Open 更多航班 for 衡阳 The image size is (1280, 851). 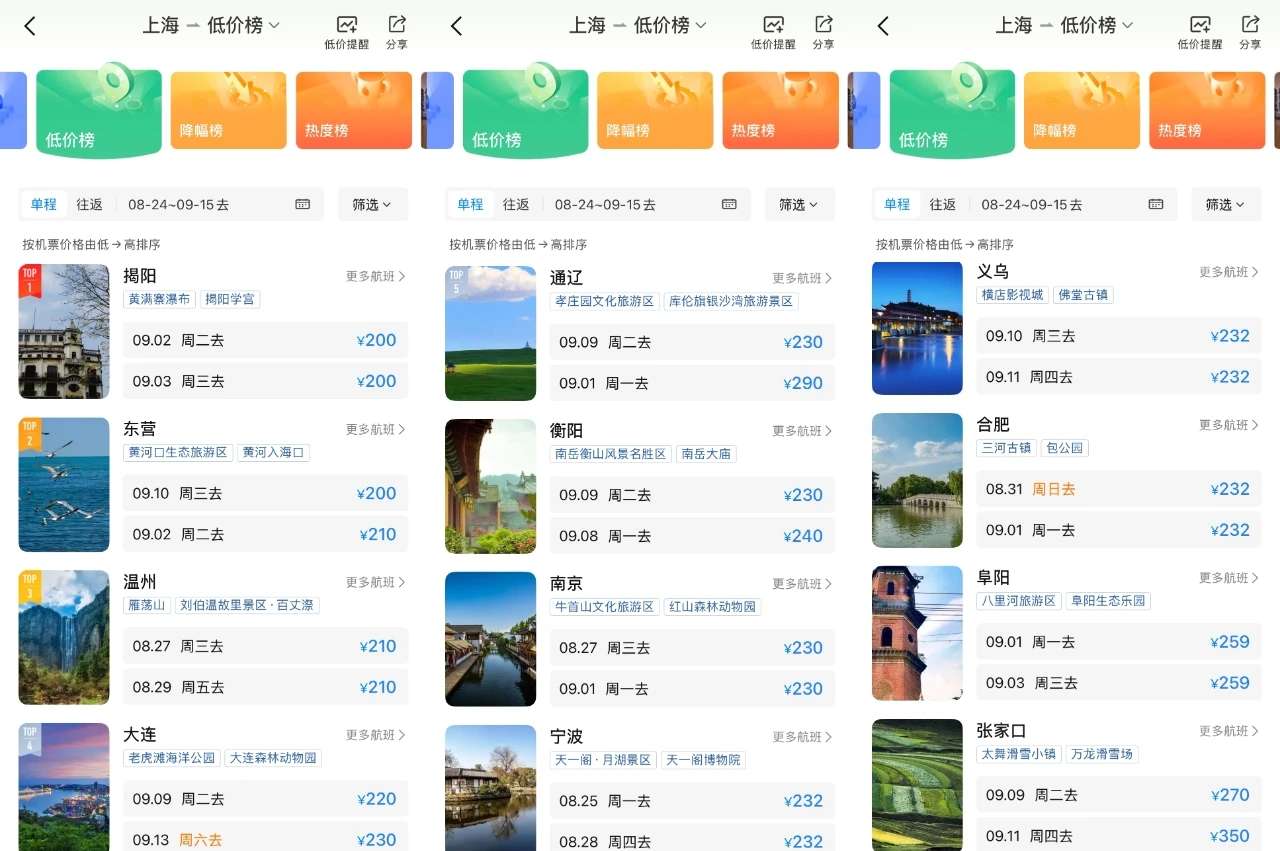point(803,431)
